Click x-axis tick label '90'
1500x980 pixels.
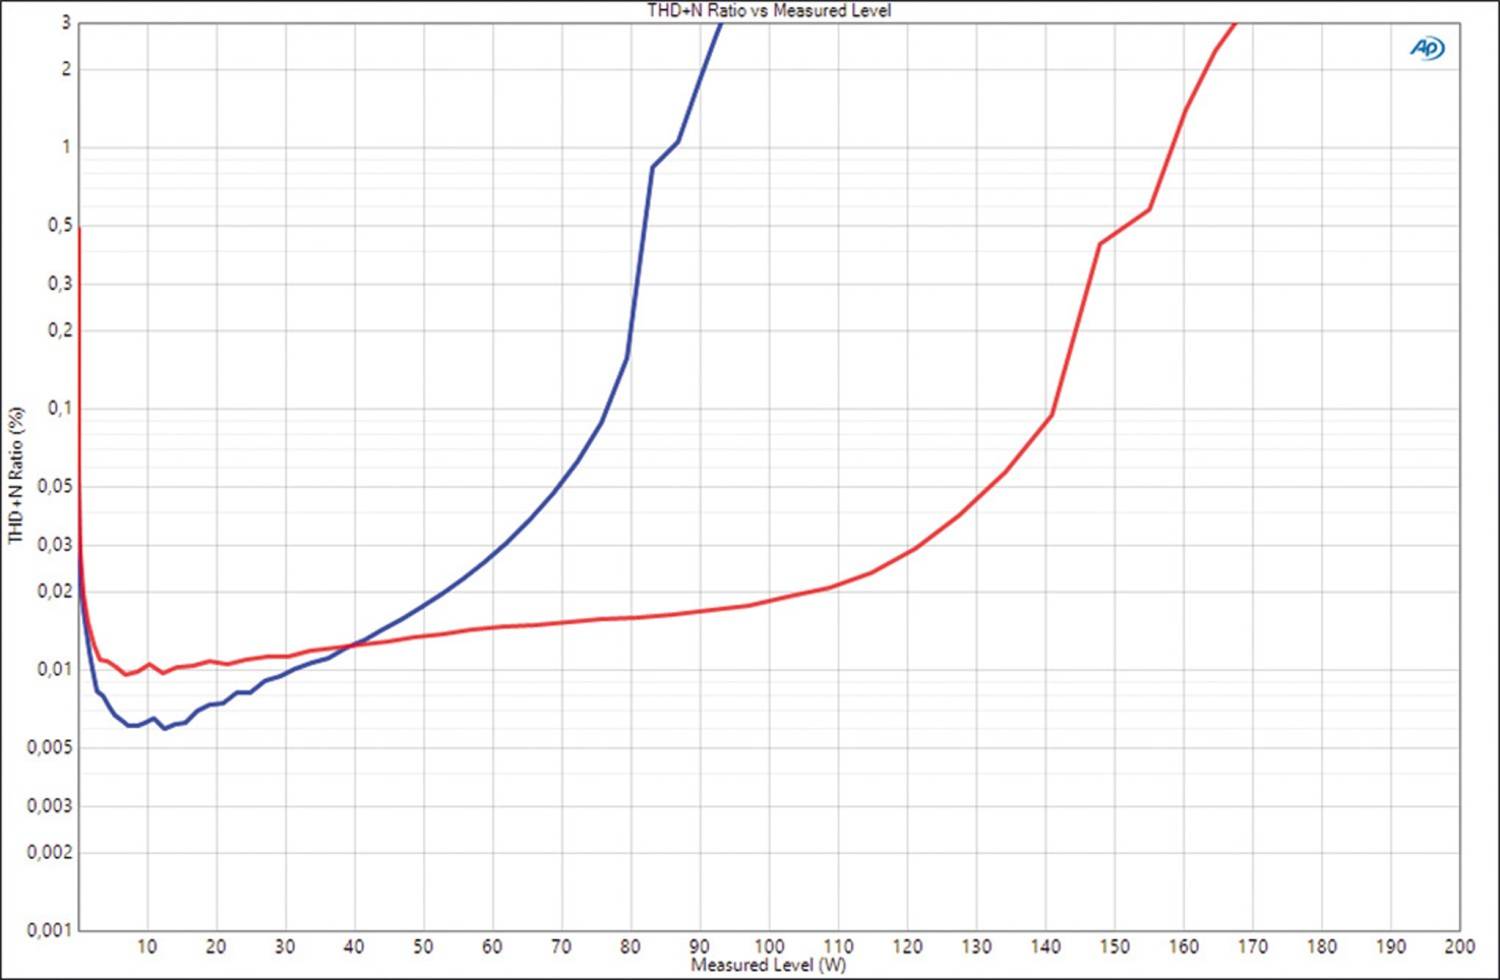pos(699,946)
